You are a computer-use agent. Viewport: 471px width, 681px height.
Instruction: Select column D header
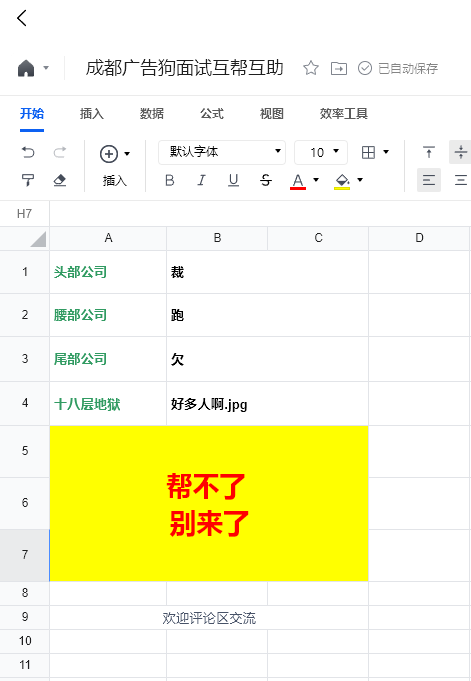point(419,238)
